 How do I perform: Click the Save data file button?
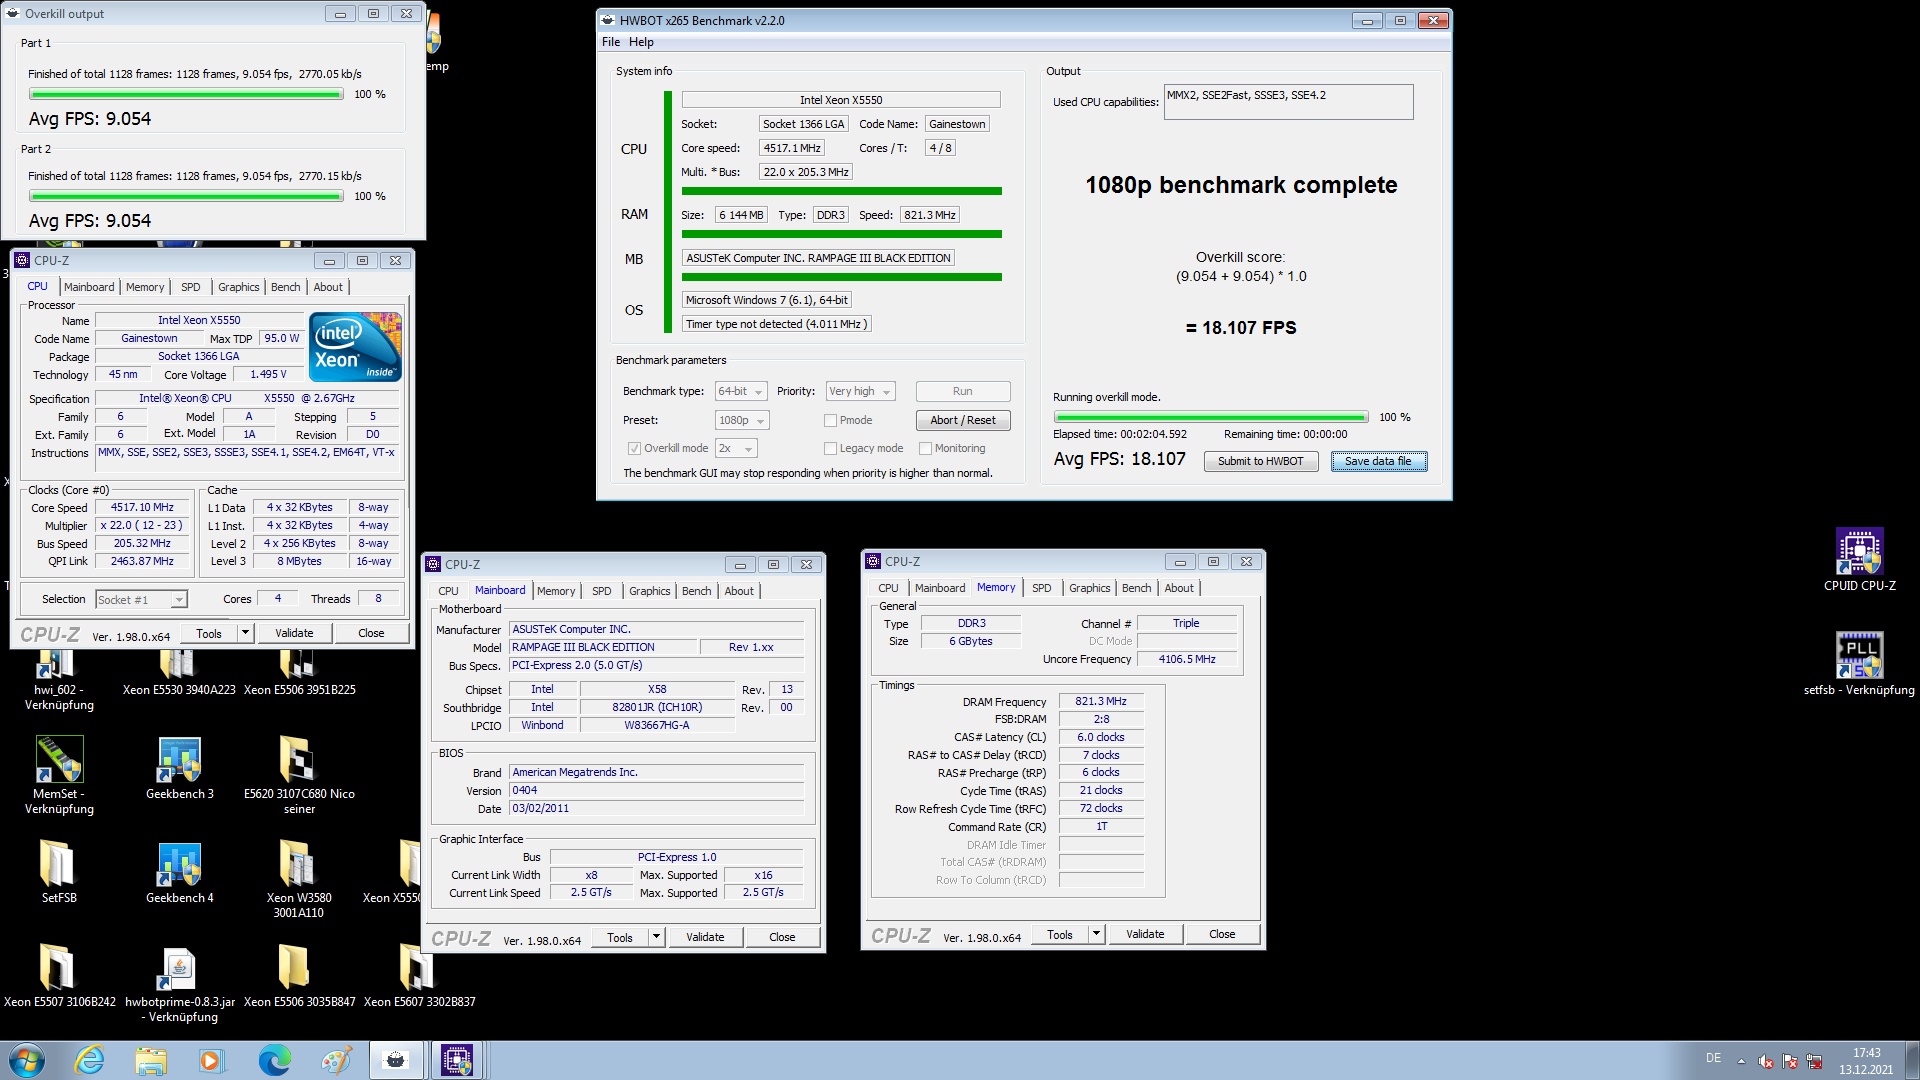[x=1378, y=461]
